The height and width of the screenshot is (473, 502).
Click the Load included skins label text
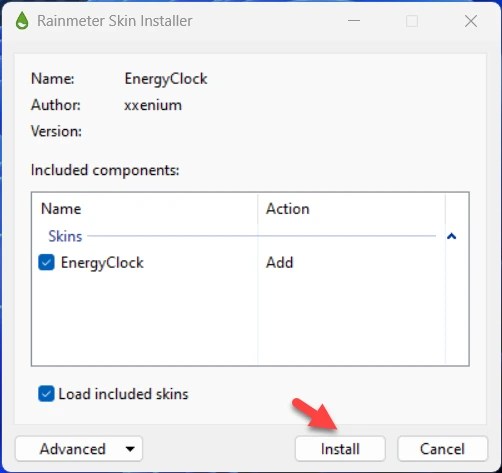123,394
